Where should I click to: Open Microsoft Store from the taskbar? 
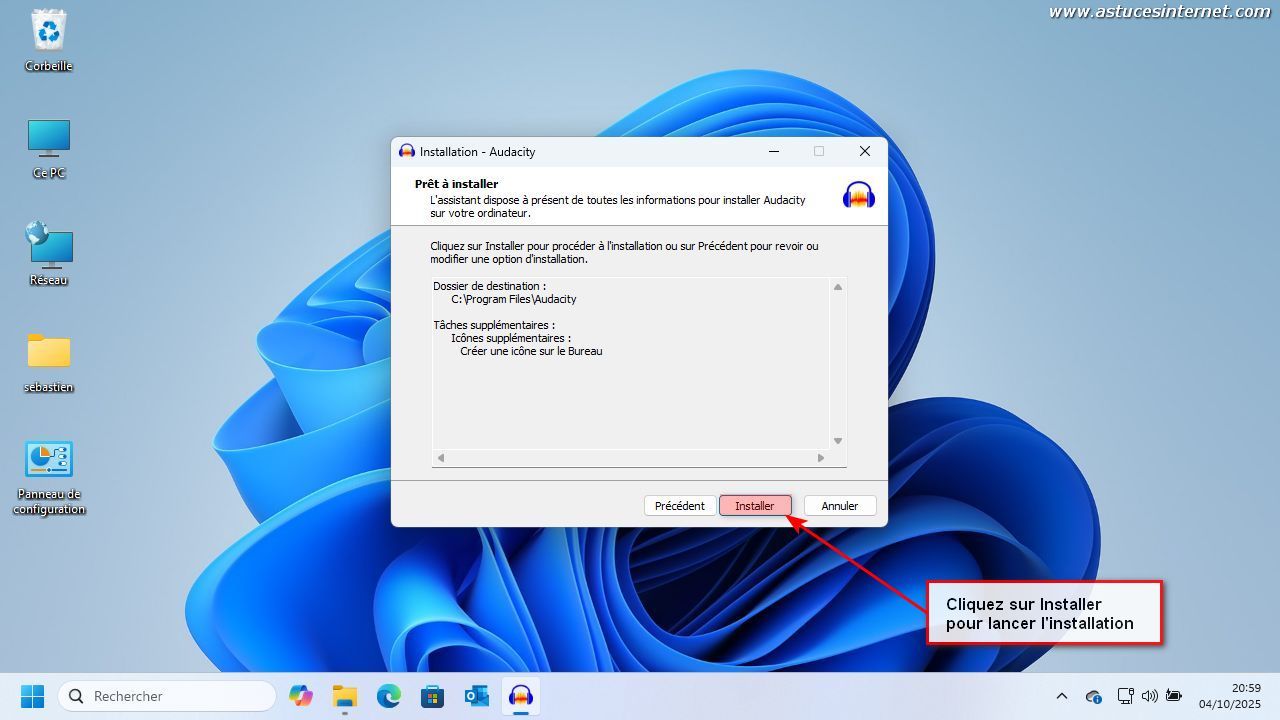pos(432,696)
